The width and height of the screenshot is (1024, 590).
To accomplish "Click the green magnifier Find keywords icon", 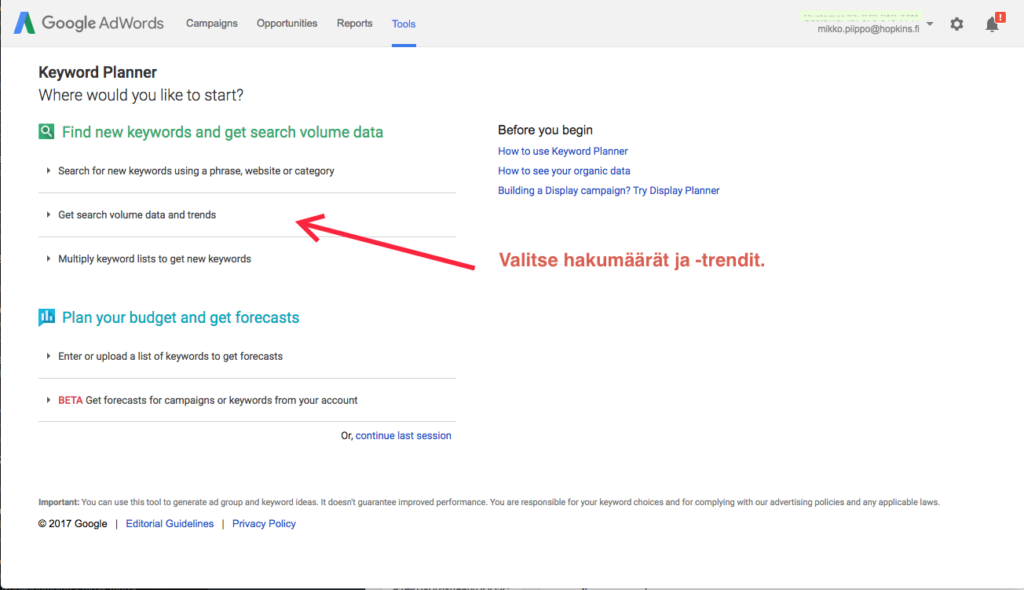I will [46, 131].
